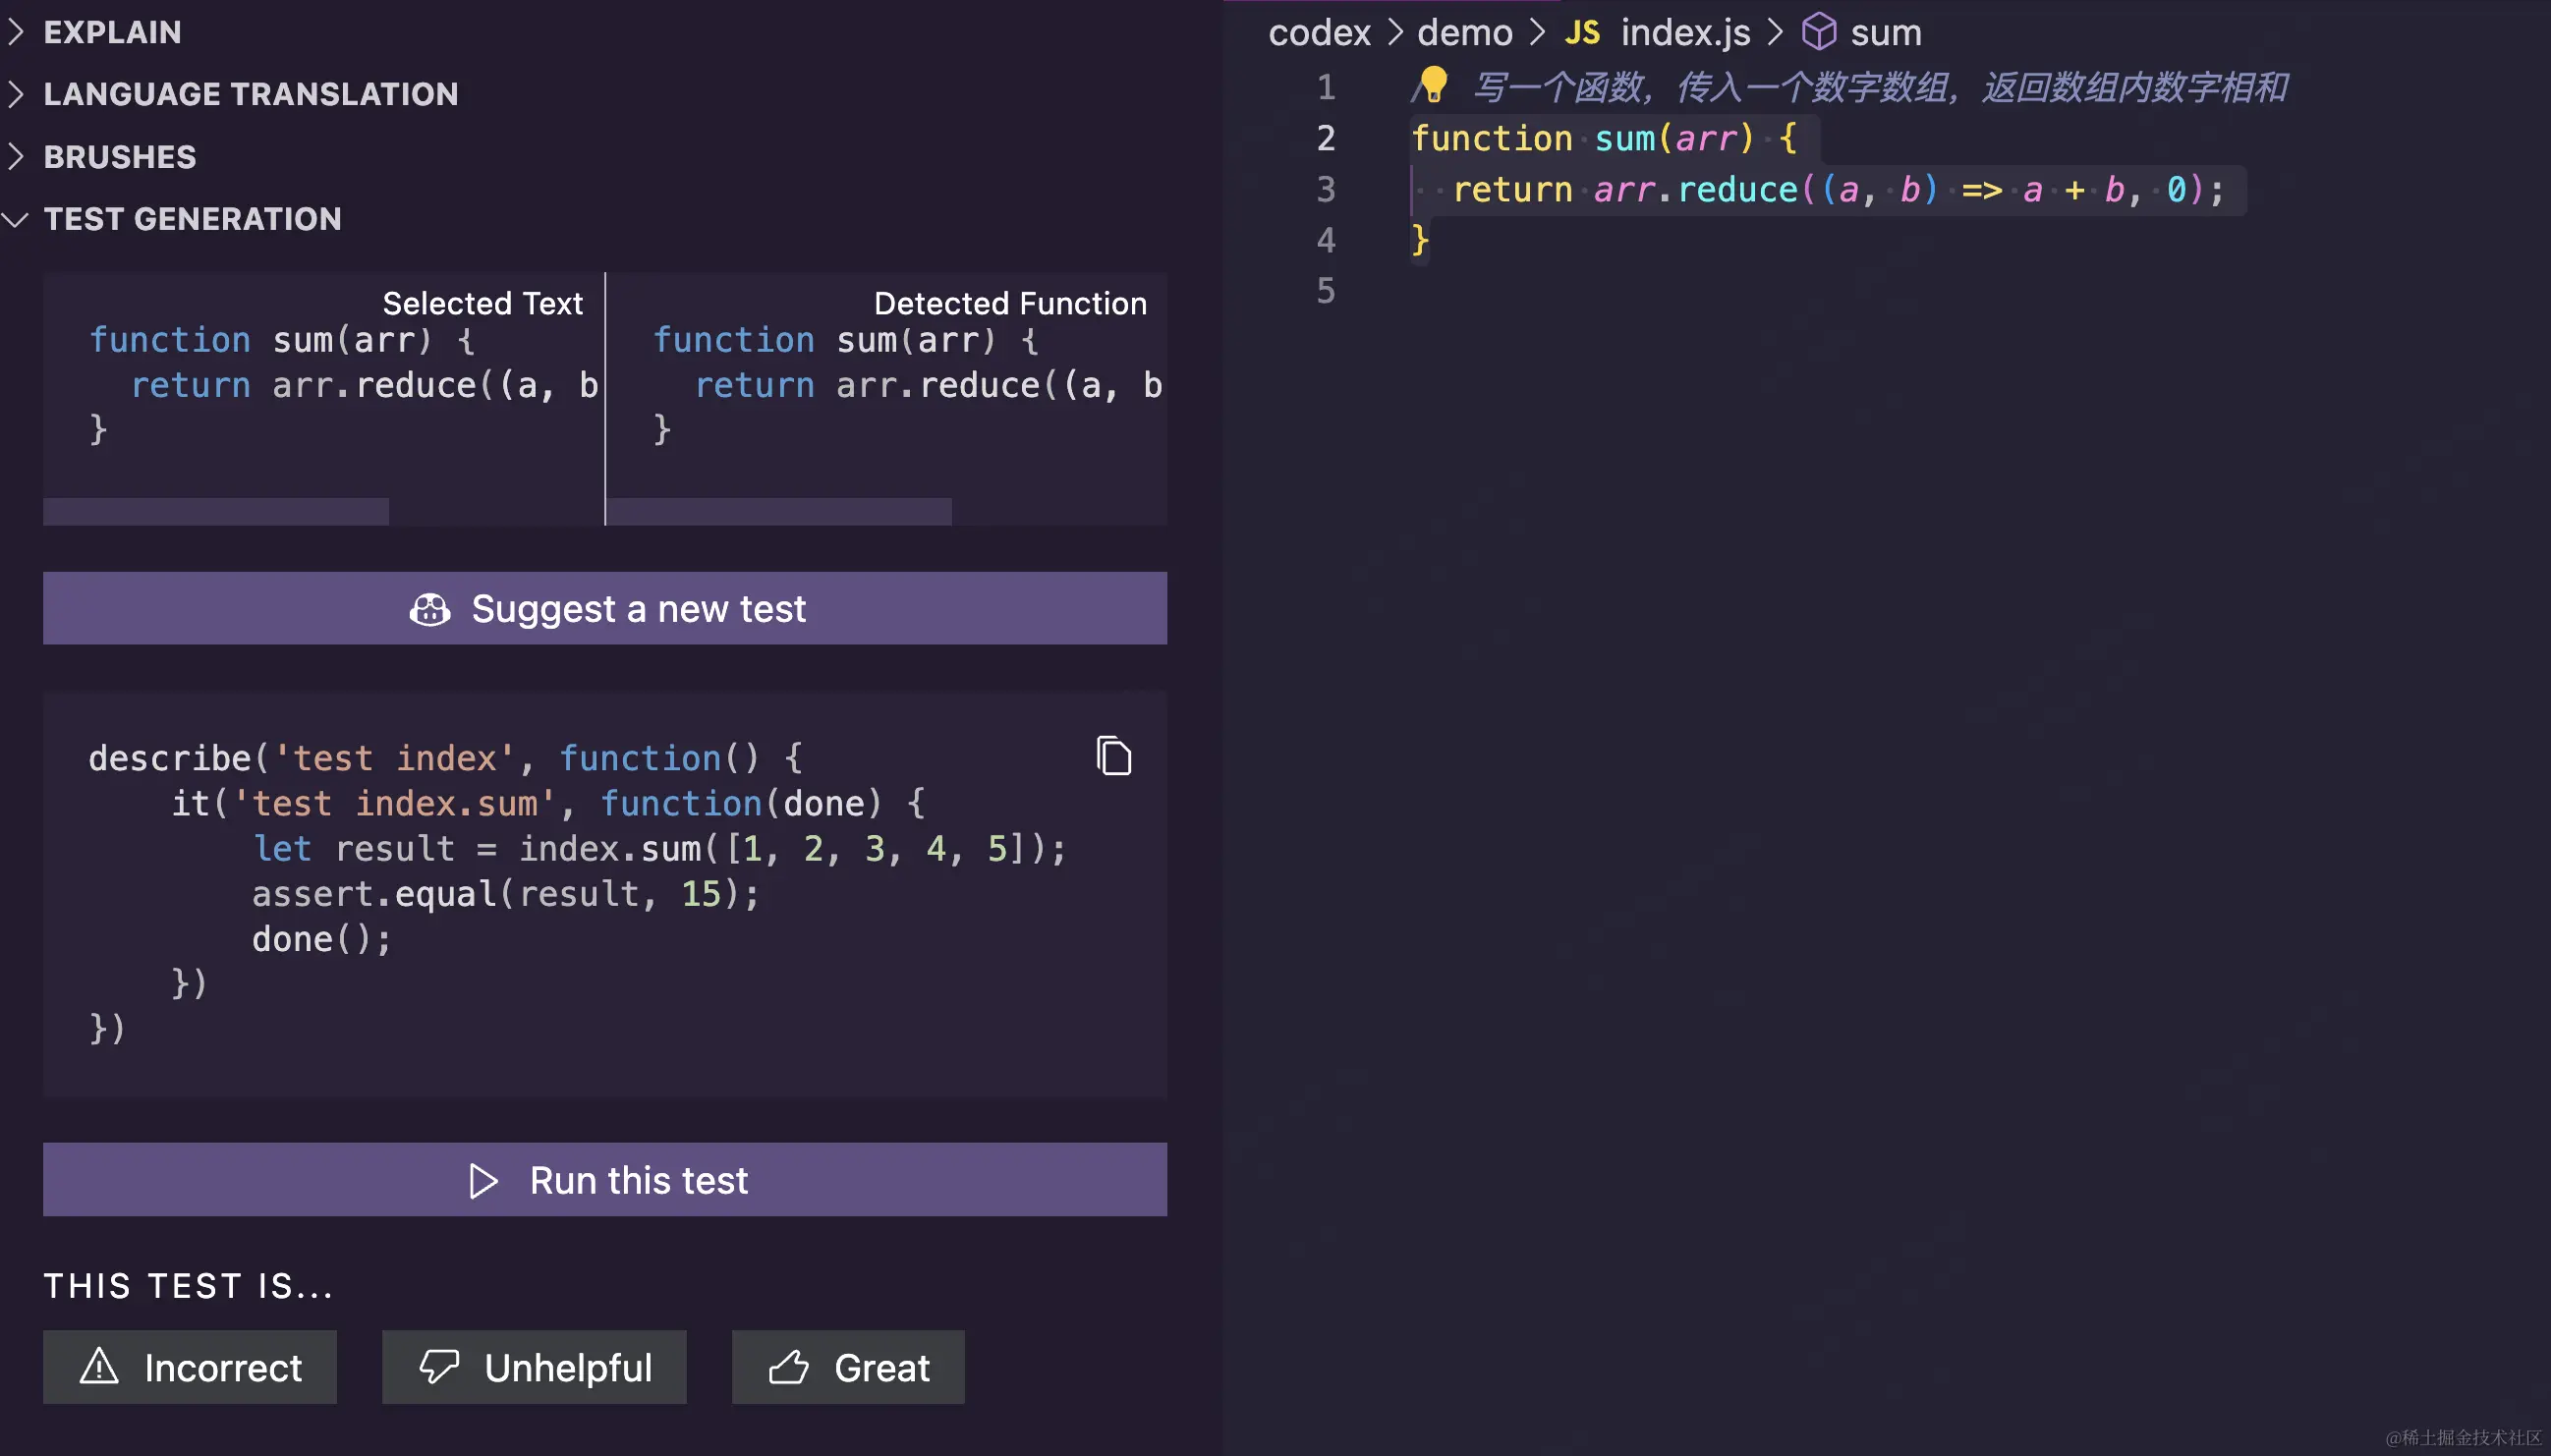Screen dimensions: 2551x1456
Task: Open the codex breadcrumb item
Action: click(1319, 33)
